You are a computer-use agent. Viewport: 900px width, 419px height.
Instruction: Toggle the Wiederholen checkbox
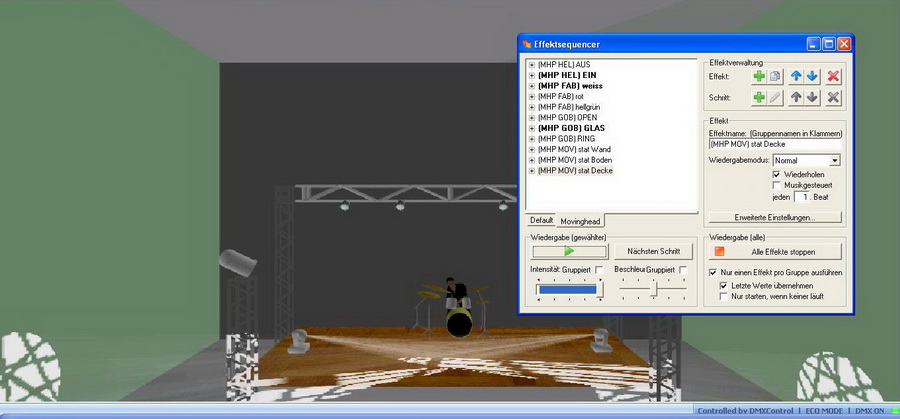pyautogui.click(x=777, y=173)
